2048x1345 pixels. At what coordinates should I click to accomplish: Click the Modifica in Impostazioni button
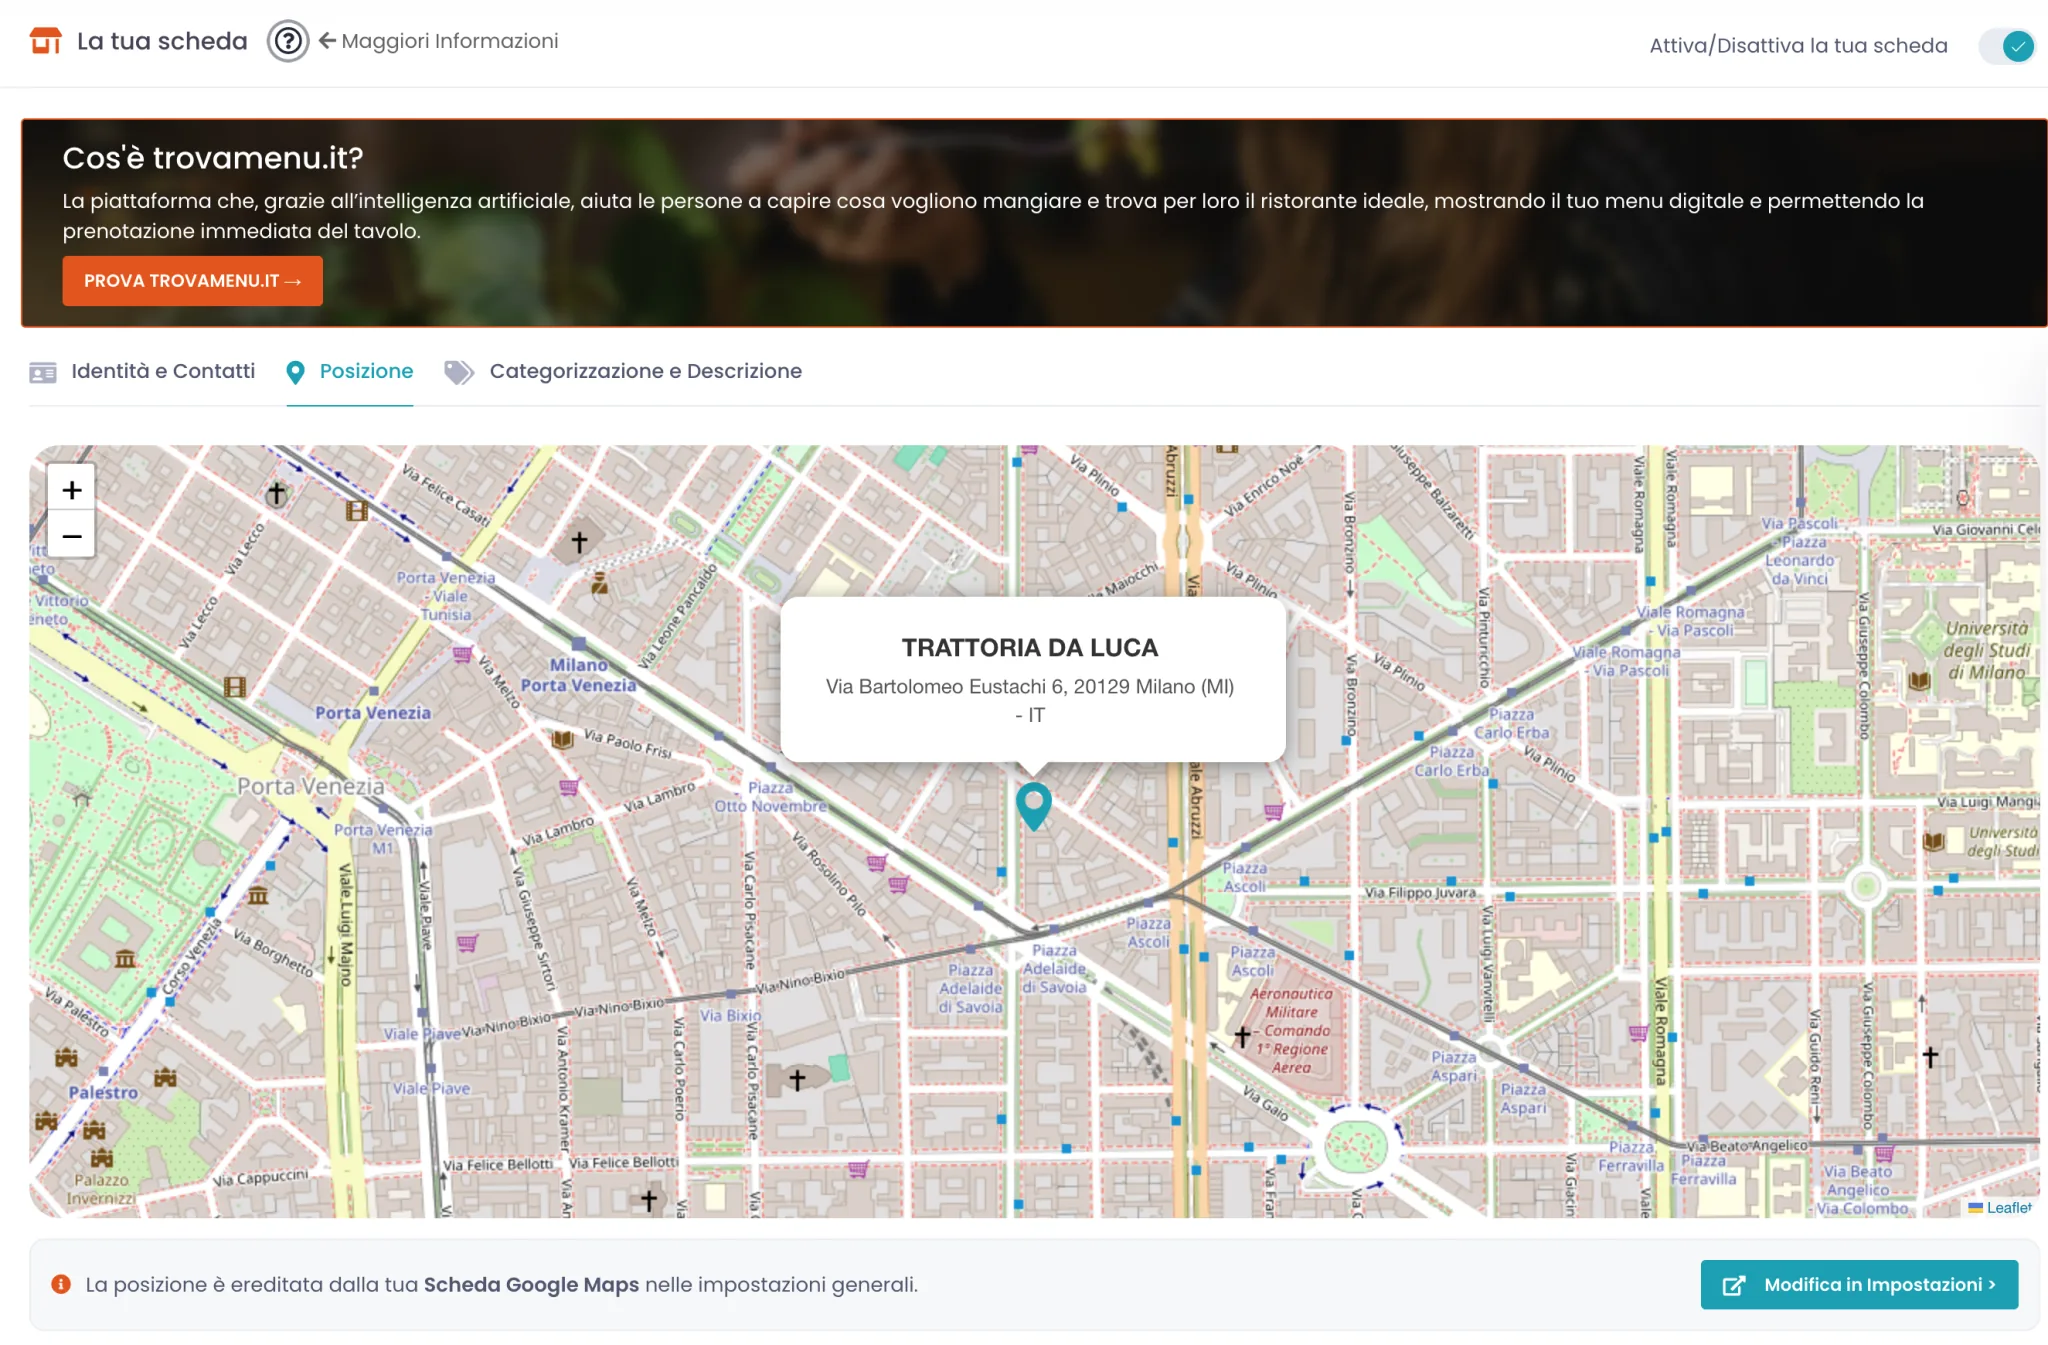click(x=1859, y=1285)
